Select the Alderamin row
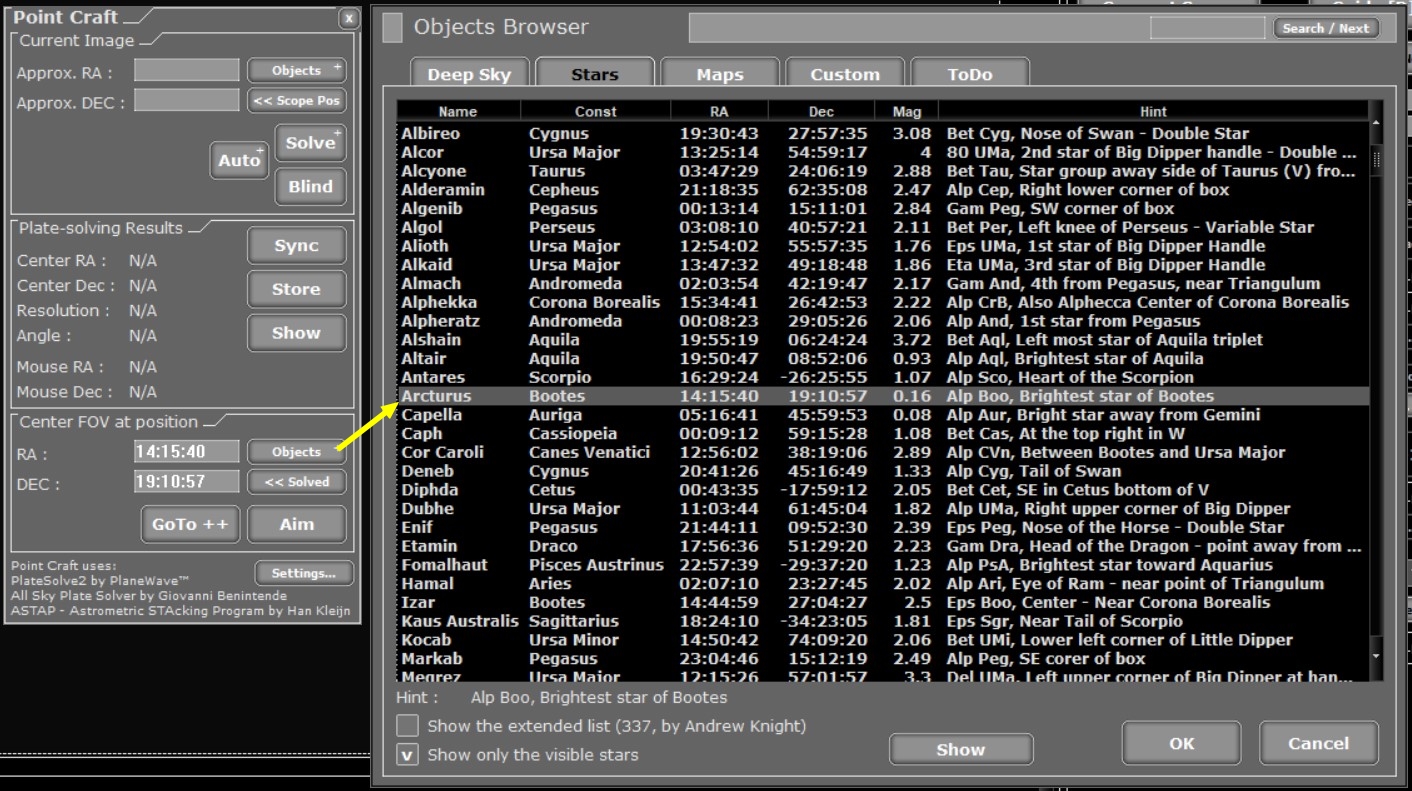The image size is (1412, 791). [882, 190]
